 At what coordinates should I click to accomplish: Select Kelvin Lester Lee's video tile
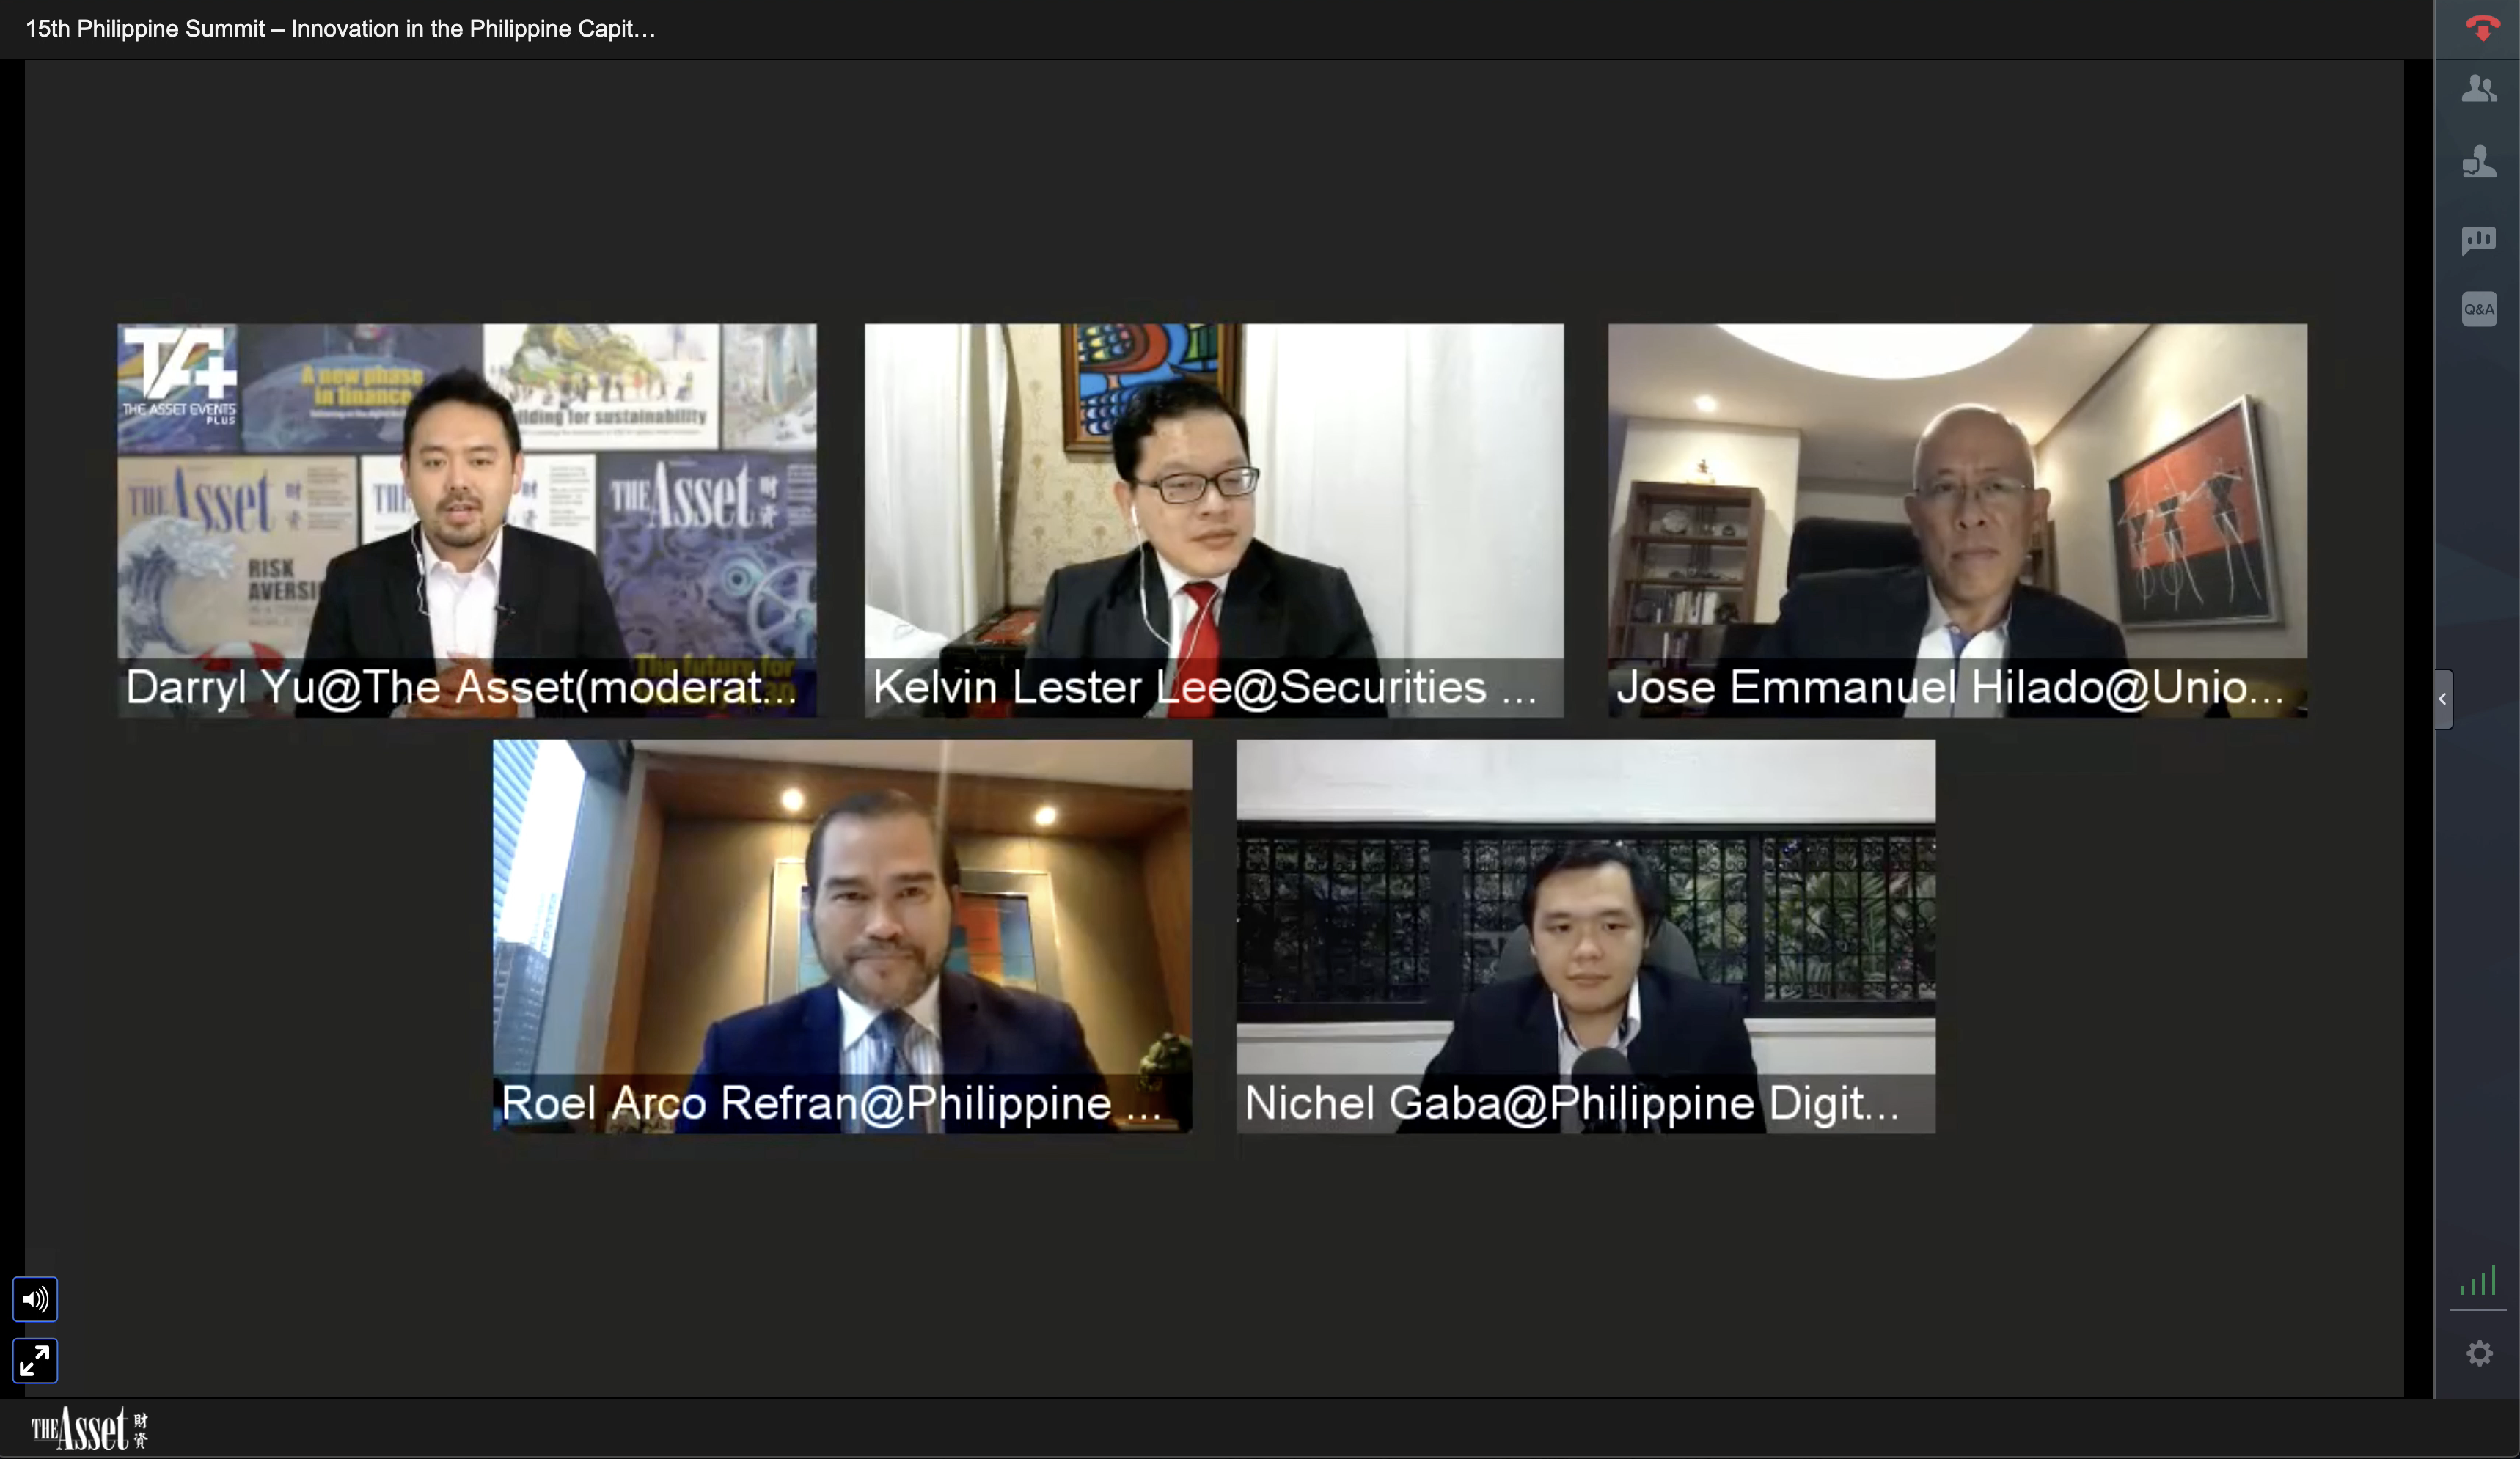click(1214, 520)
